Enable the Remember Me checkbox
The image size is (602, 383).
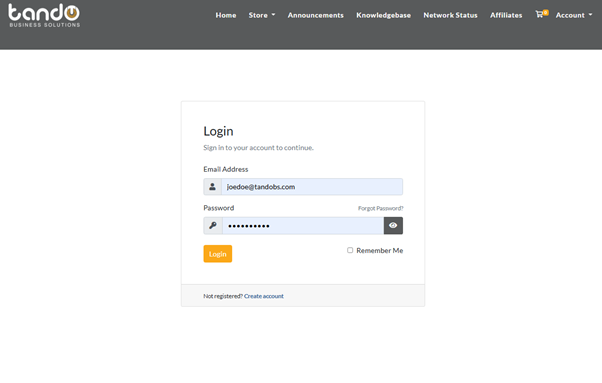pyautogui.click(x=350, y=250)
